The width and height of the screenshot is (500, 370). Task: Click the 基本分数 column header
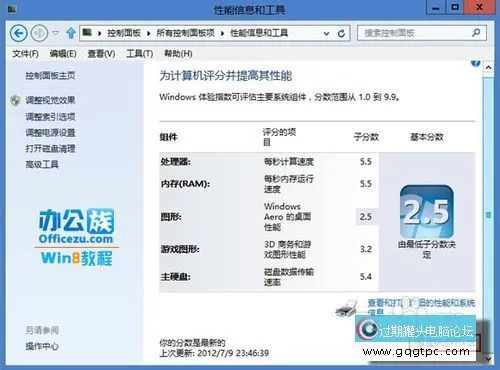tap(427, 137)
